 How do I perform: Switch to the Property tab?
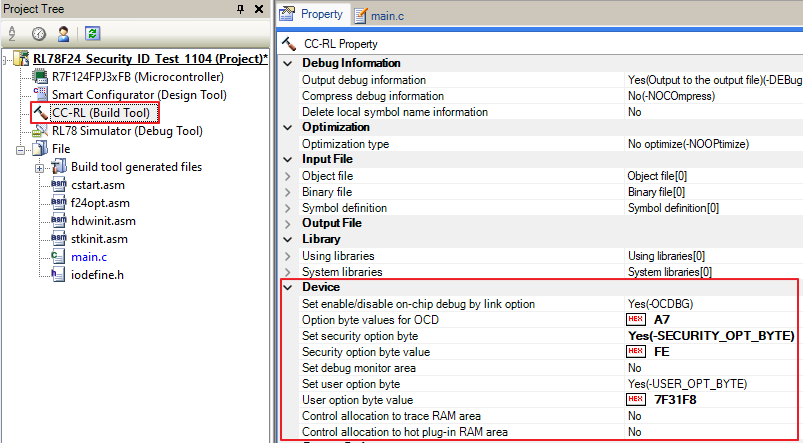point(313,14)
